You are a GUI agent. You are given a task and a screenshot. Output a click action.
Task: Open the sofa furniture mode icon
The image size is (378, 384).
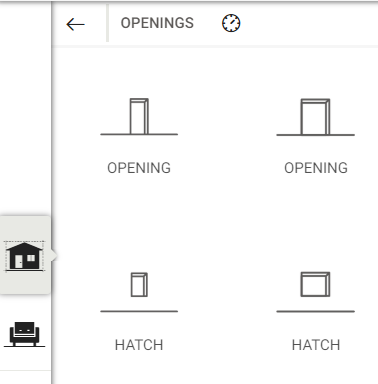click(24, 334)
